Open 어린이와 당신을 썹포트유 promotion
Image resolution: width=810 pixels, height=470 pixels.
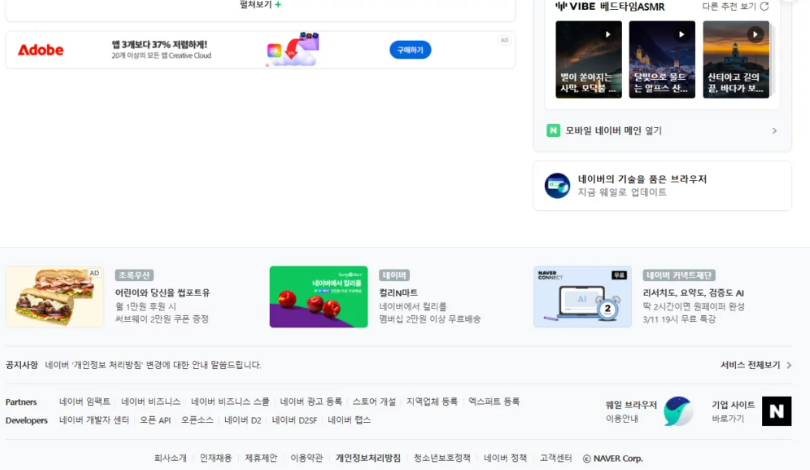click(162, 293)
